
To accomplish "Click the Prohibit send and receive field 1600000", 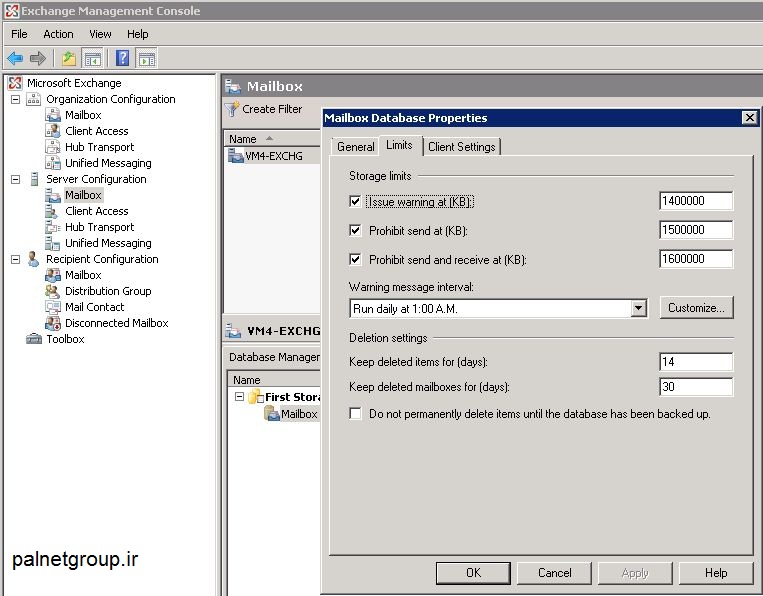I will pyautogui.click(x=696, y=258).
